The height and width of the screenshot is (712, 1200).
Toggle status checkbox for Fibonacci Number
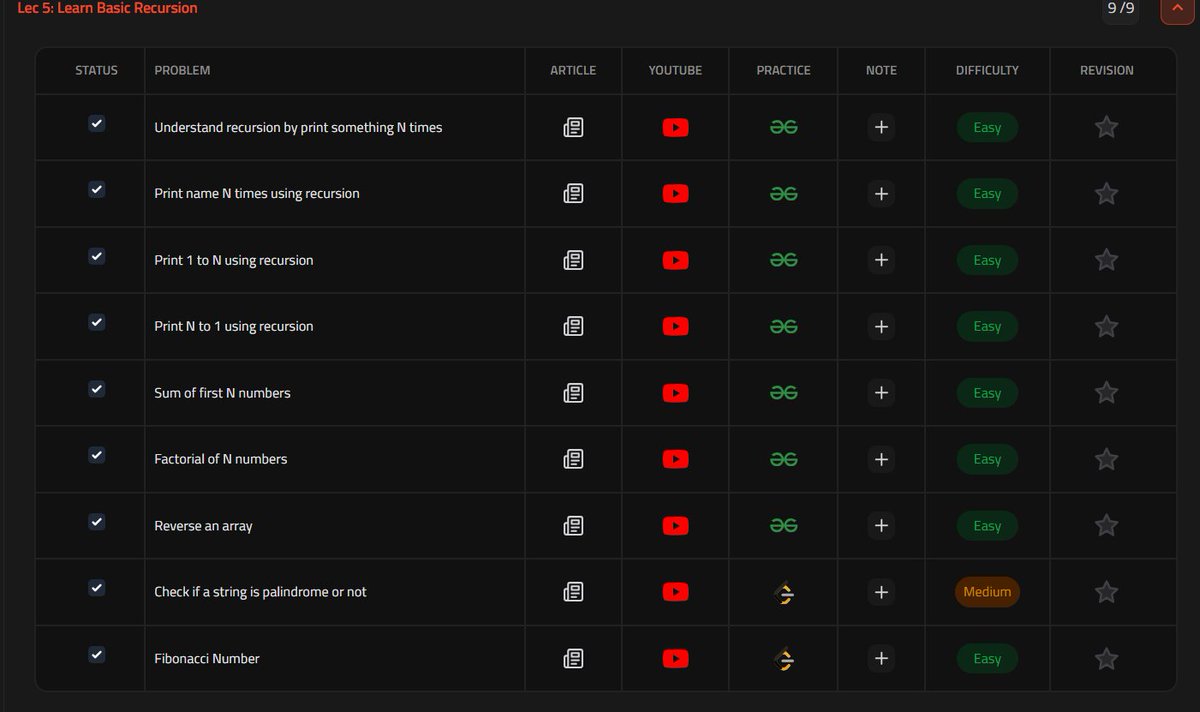(x=96, y=655)
